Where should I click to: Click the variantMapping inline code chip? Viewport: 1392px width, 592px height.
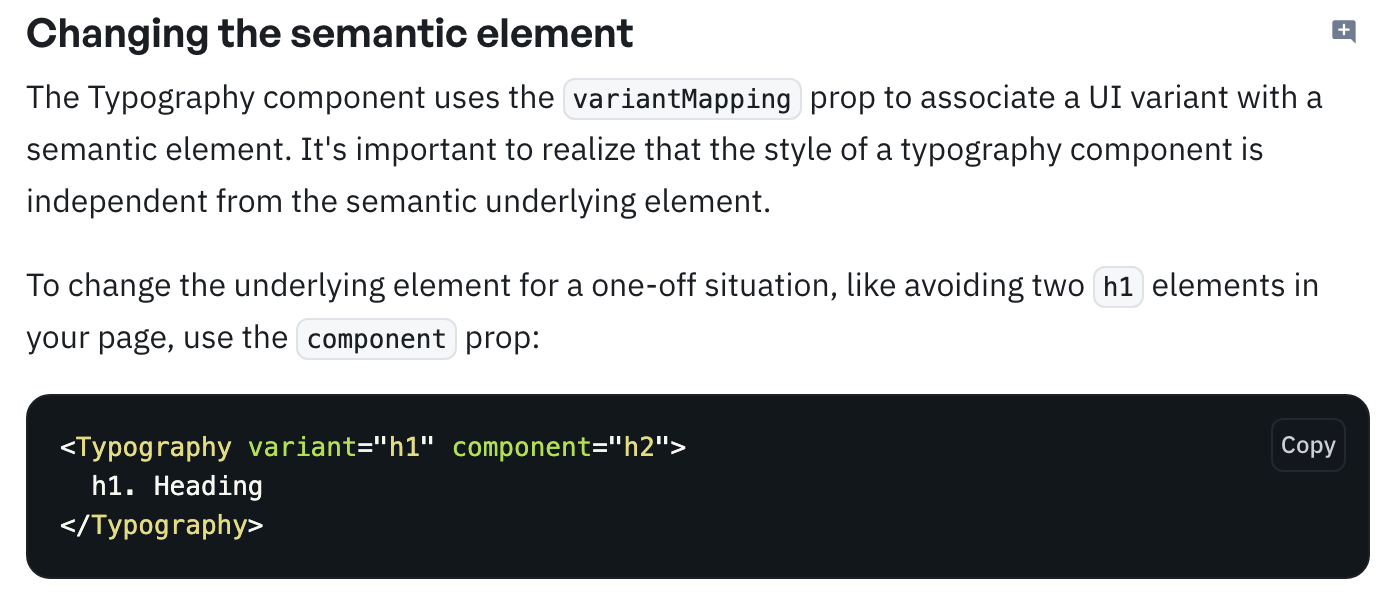click(682, 99)
